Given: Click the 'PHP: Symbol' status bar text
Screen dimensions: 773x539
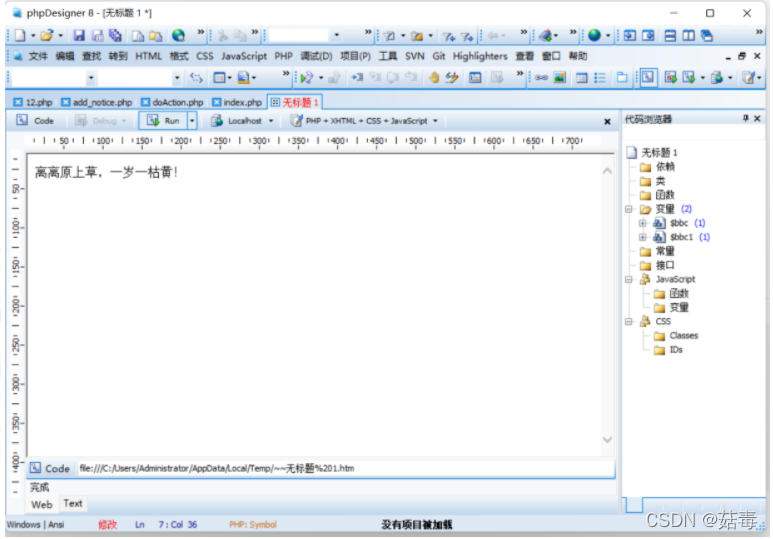Looking at the screenshot, I should [252, 524].
